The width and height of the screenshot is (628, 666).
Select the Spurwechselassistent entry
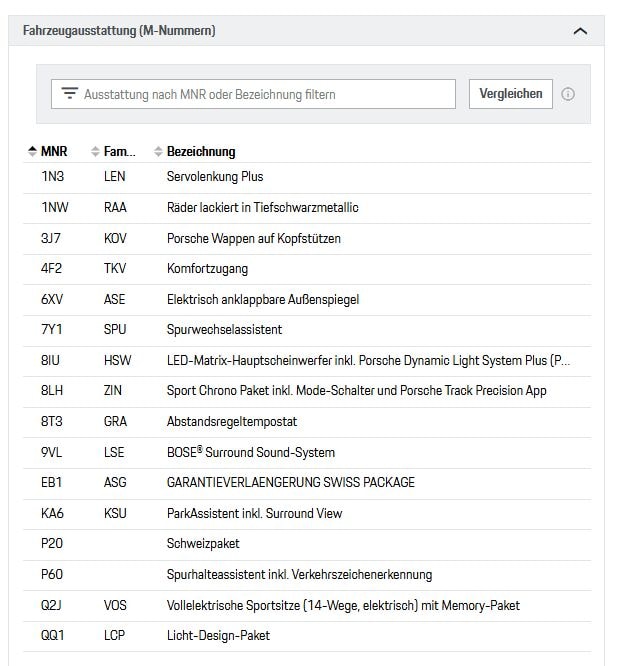(224, 330)
